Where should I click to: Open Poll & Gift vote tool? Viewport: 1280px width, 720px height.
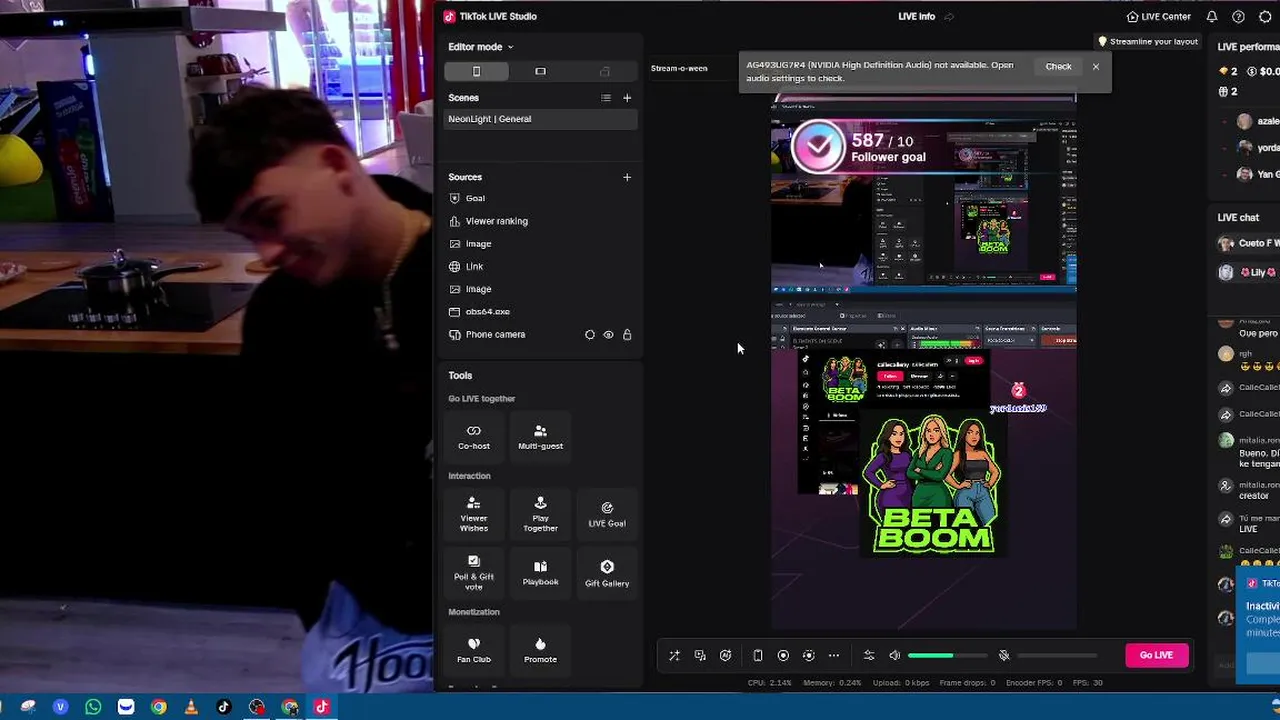(x=474, y=573)
